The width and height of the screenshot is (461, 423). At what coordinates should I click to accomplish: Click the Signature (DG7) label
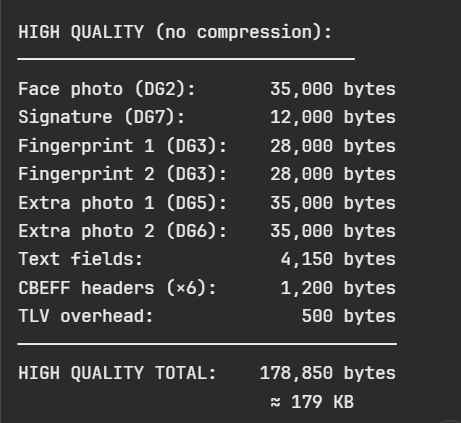click(101, 117)
